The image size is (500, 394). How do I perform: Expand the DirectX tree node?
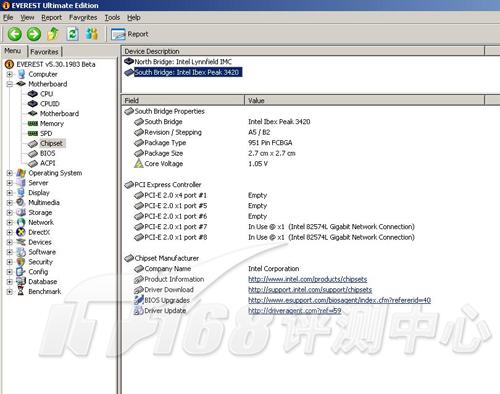pos(10,232)
